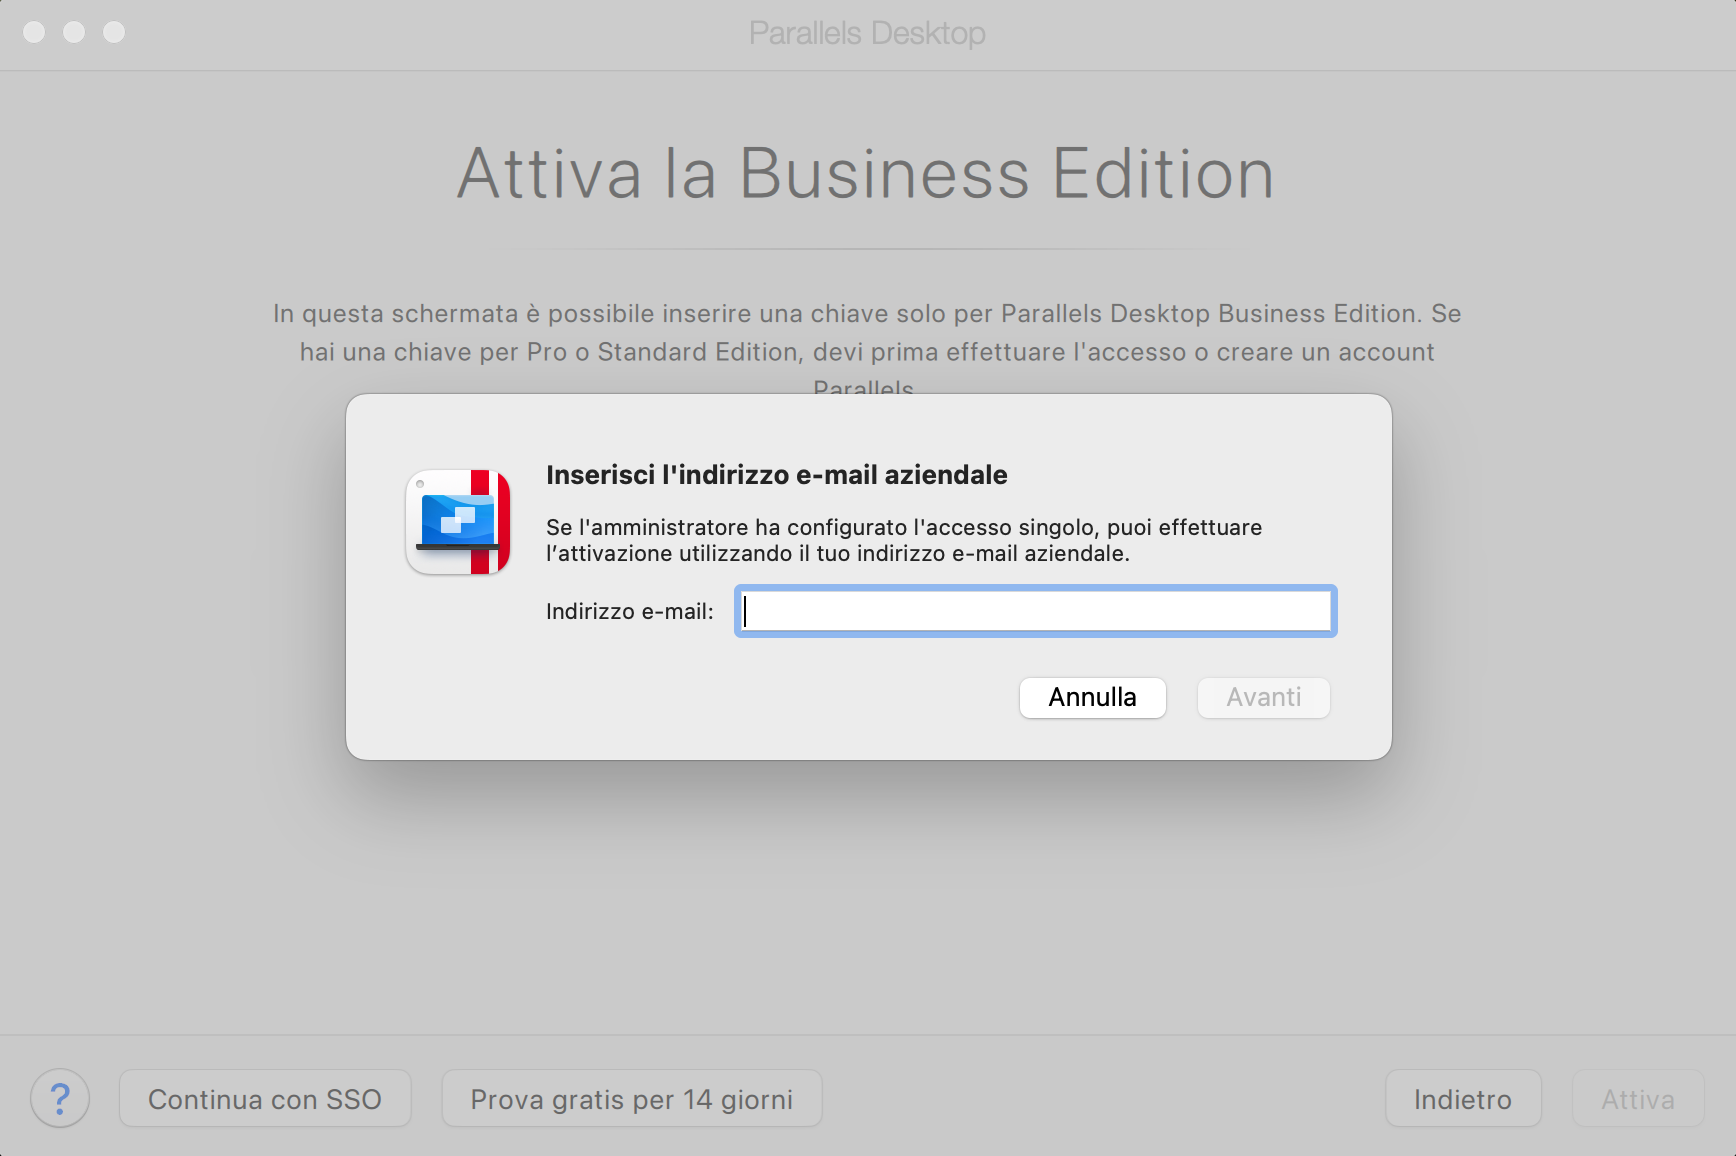Zoom the Parallels Desktop window
The height and width of the screenshot is (1156, 1736).
tap(114, 32)
